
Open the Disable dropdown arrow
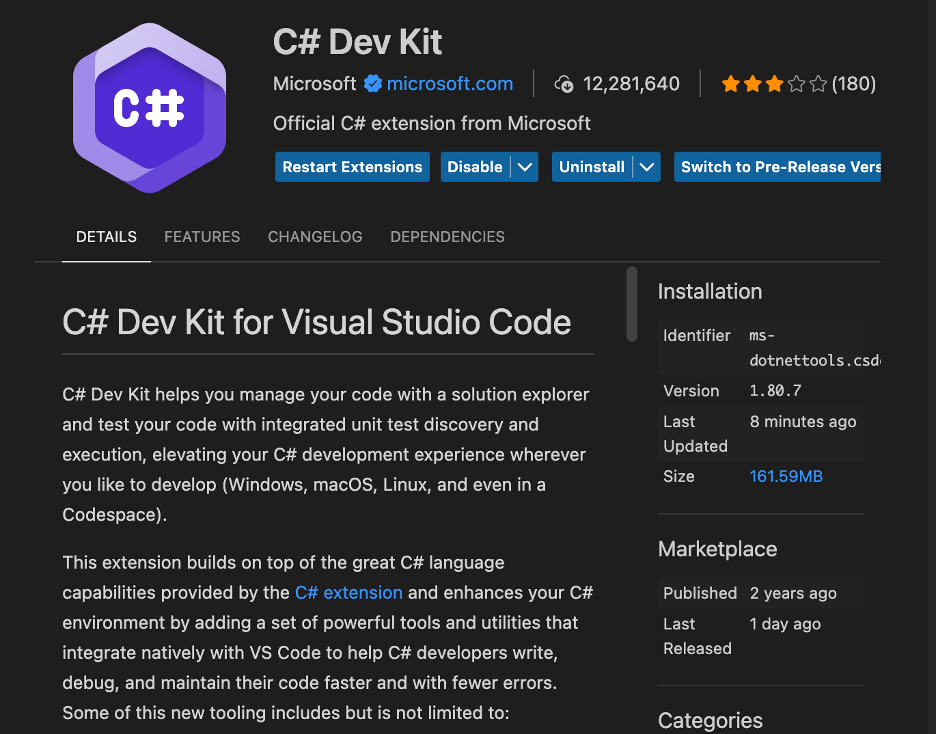[x=525, y=167]
